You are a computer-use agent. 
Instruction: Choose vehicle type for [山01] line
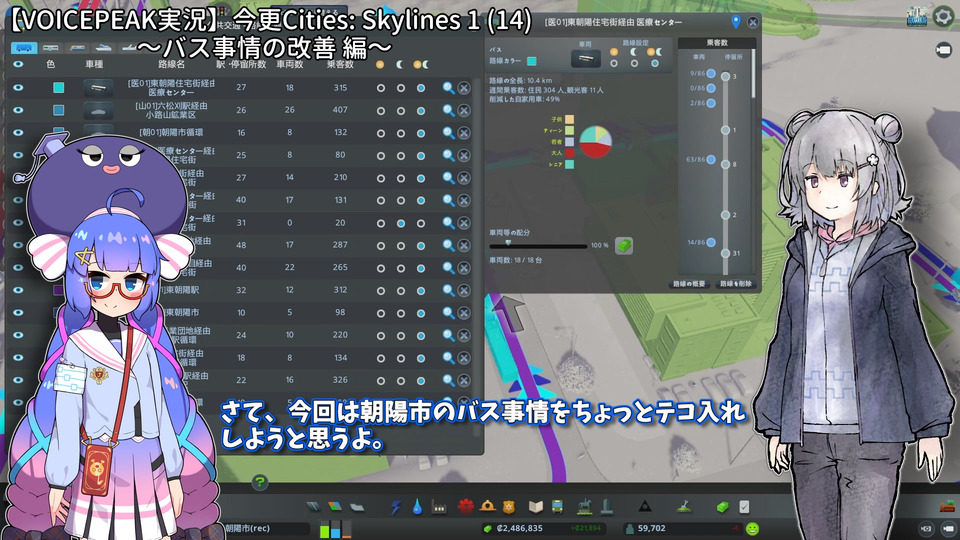click(98, 111)
